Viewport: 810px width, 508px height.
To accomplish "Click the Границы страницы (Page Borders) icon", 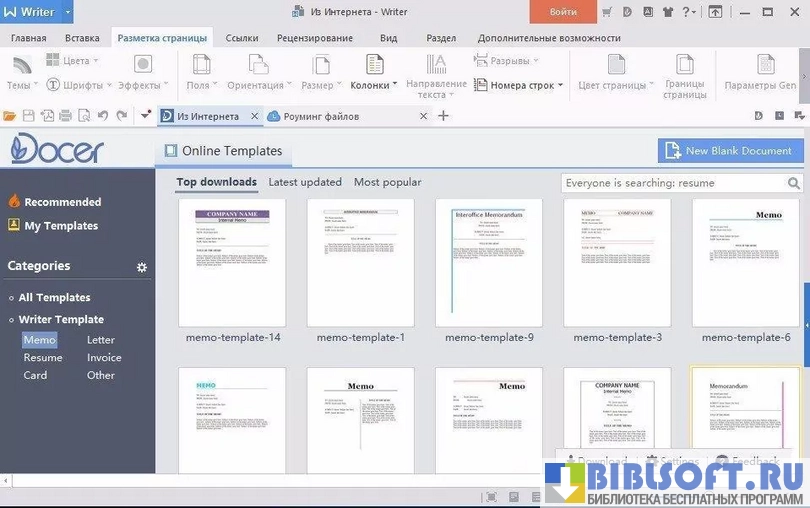I will pos(684,66).
